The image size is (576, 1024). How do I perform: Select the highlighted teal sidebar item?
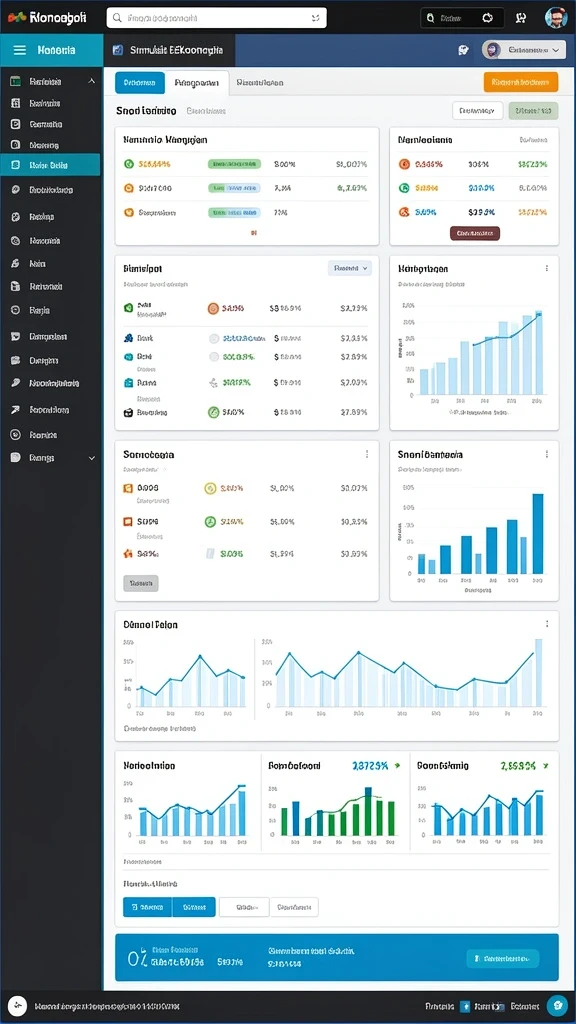tap(50, 165)
